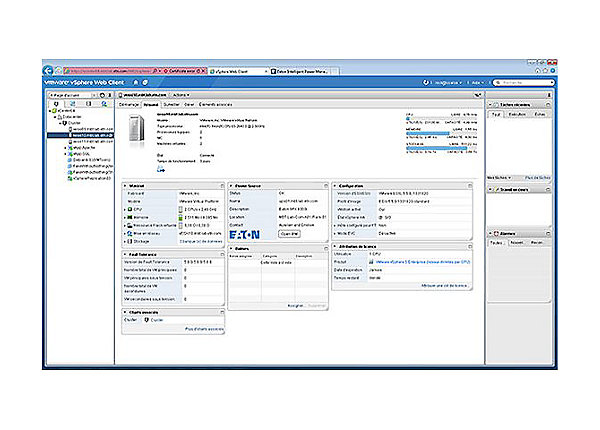
Task: Switch to VMs and Templates navigator icon
Action: pyautogui.click(x=71, y=103)
